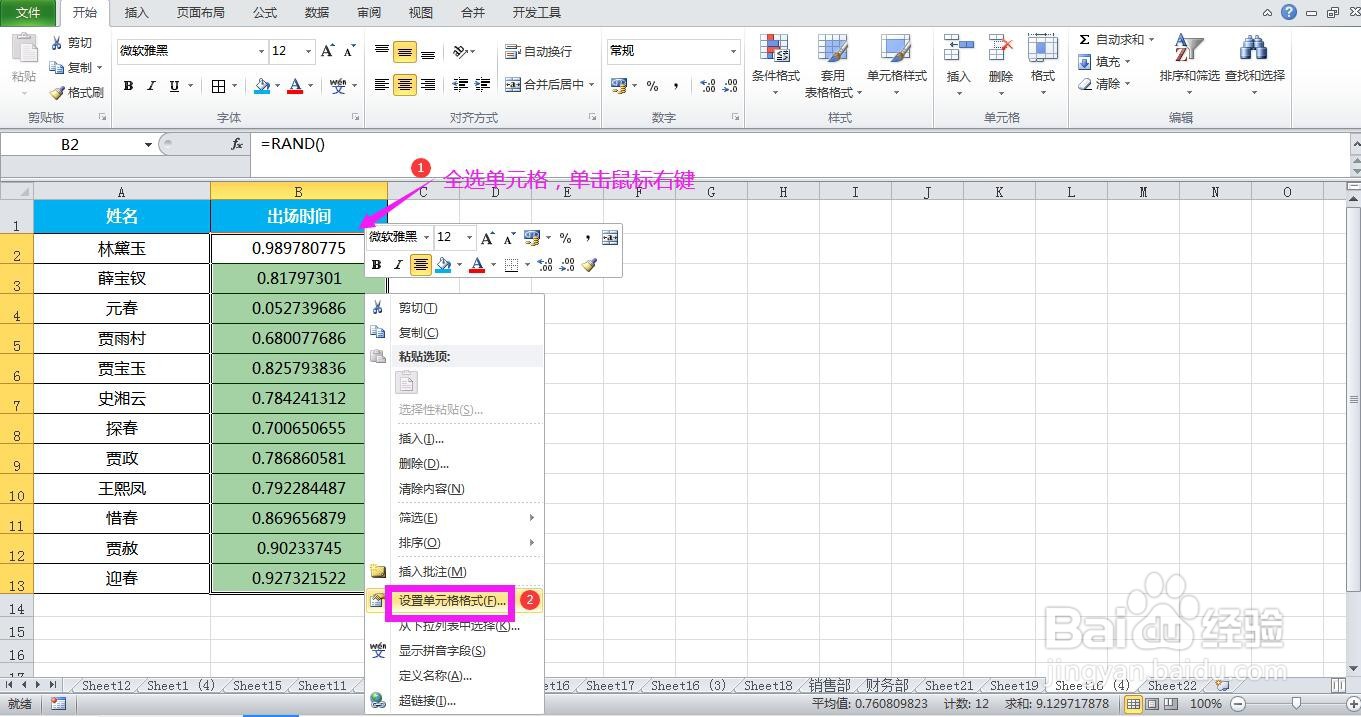Open Cell Styles (单元格样式)

(x=896, y=65)
